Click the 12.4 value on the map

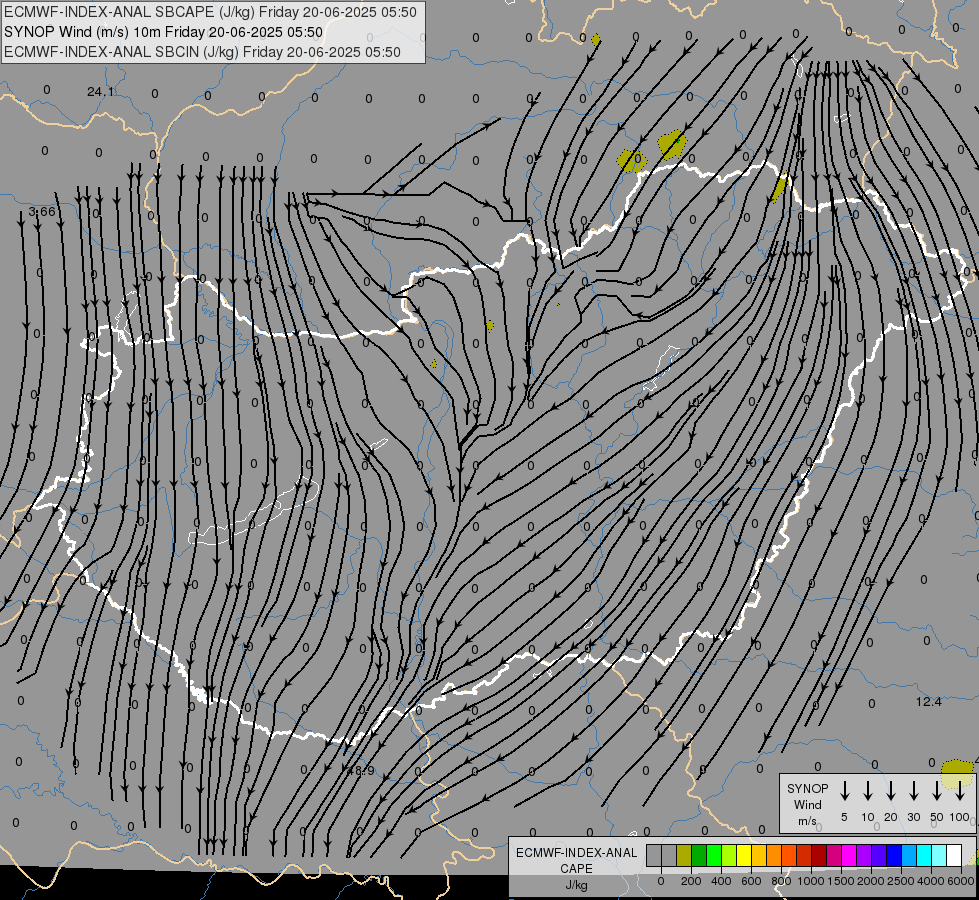pyautogui.click(x=928, y=702)
